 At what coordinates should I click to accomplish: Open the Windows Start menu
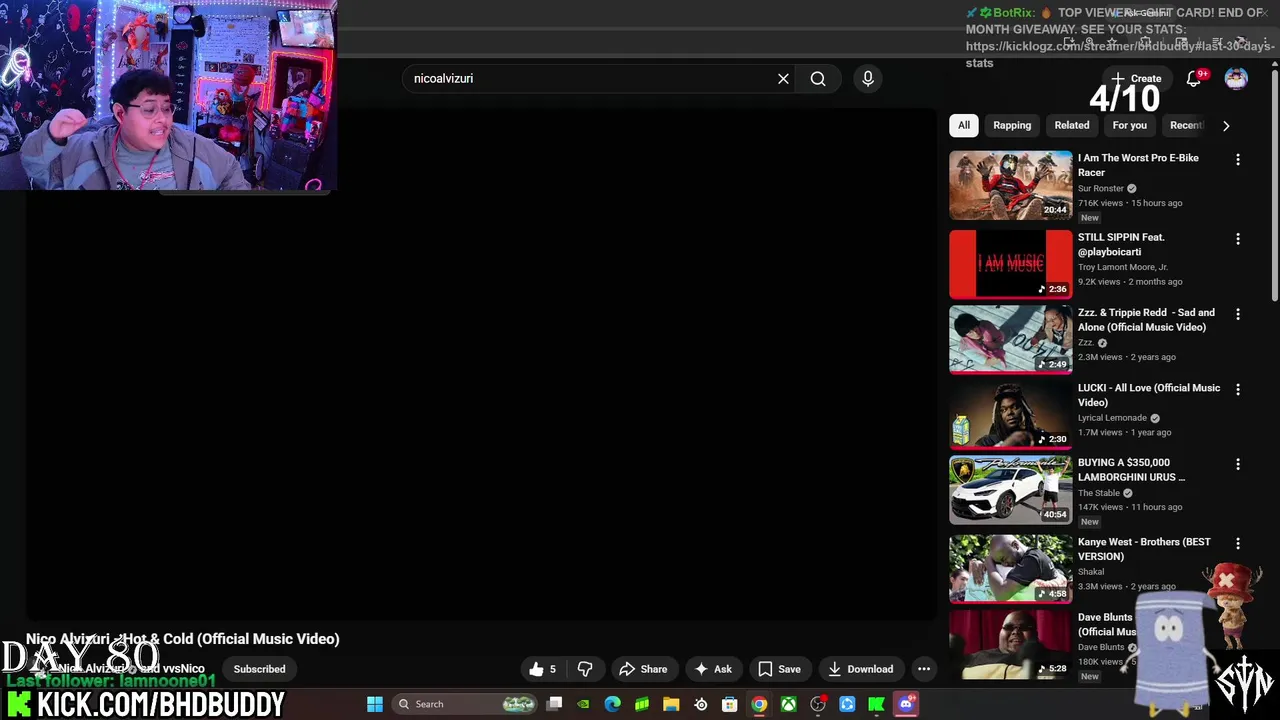click(x=375, y=704)
